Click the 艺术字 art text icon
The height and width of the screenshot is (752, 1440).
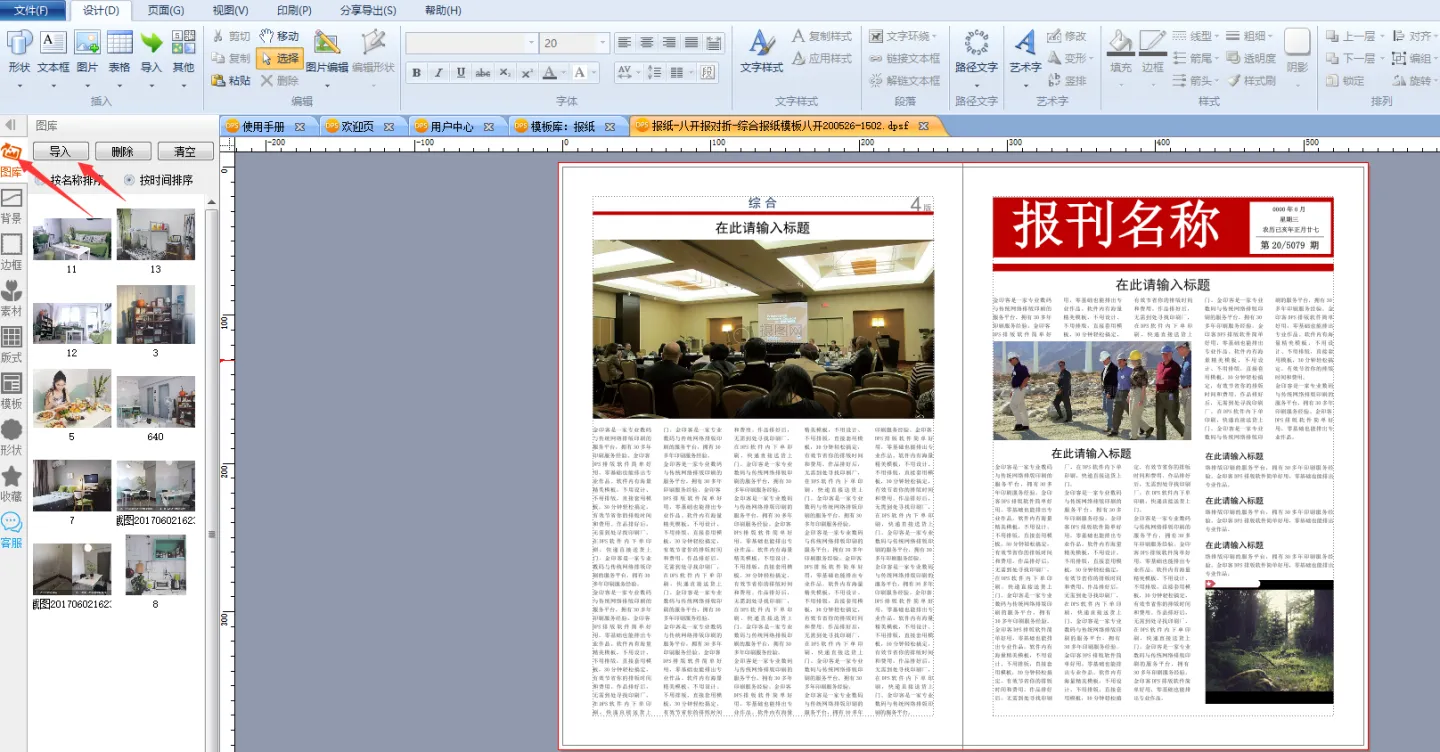[1025, 52]
